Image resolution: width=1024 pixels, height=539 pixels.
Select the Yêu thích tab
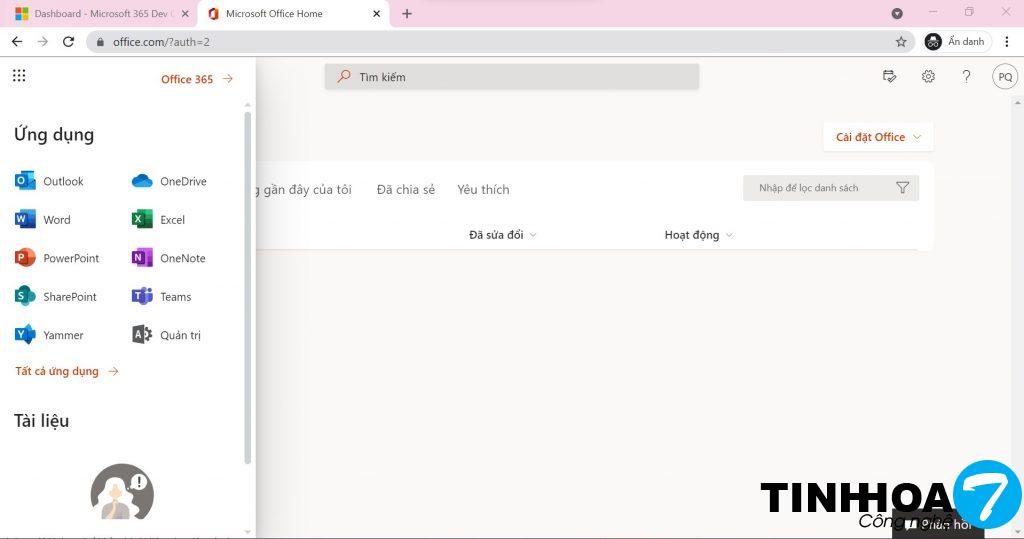483,189
